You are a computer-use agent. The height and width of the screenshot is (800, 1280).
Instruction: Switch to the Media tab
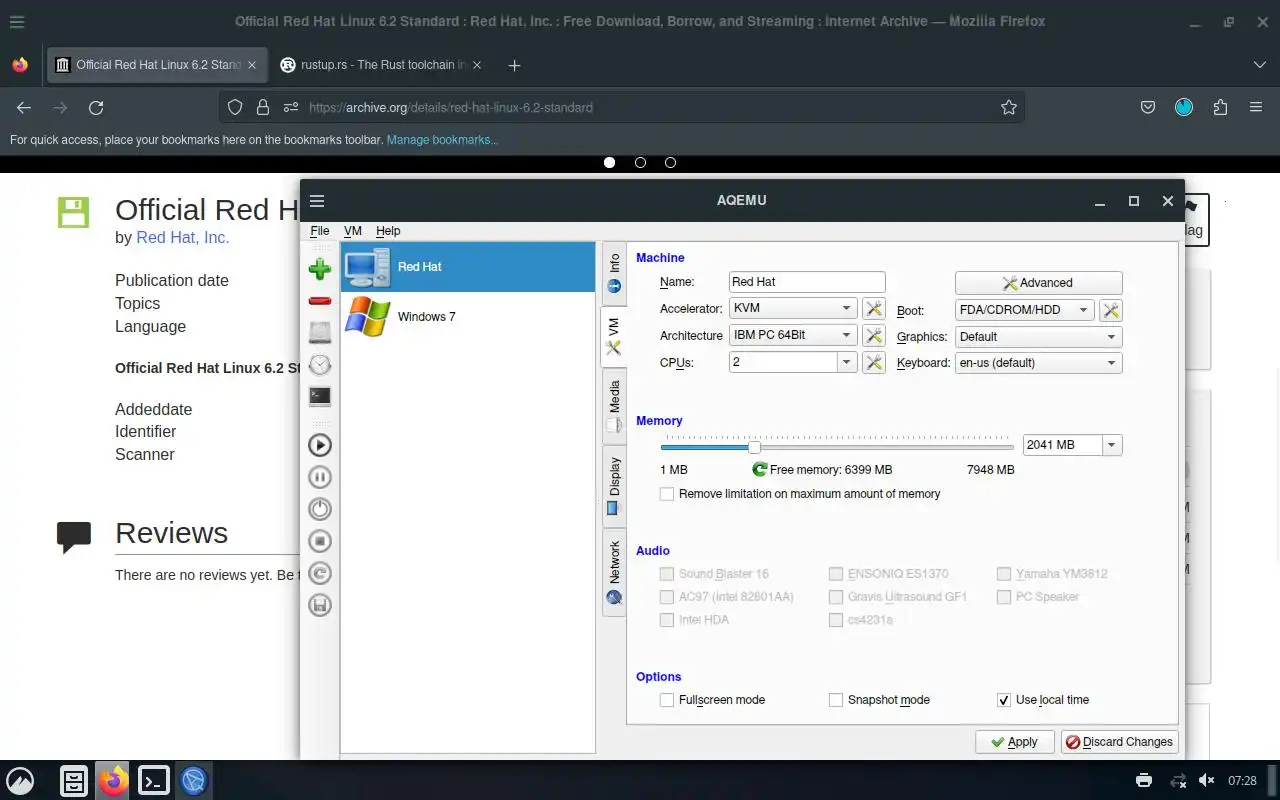[x=613, y=405]
